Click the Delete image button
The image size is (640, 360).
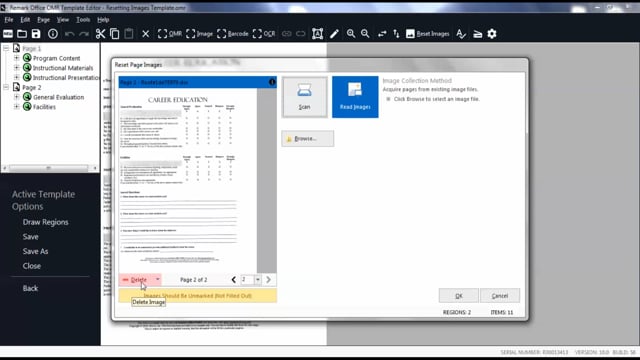tap(137, 280)
